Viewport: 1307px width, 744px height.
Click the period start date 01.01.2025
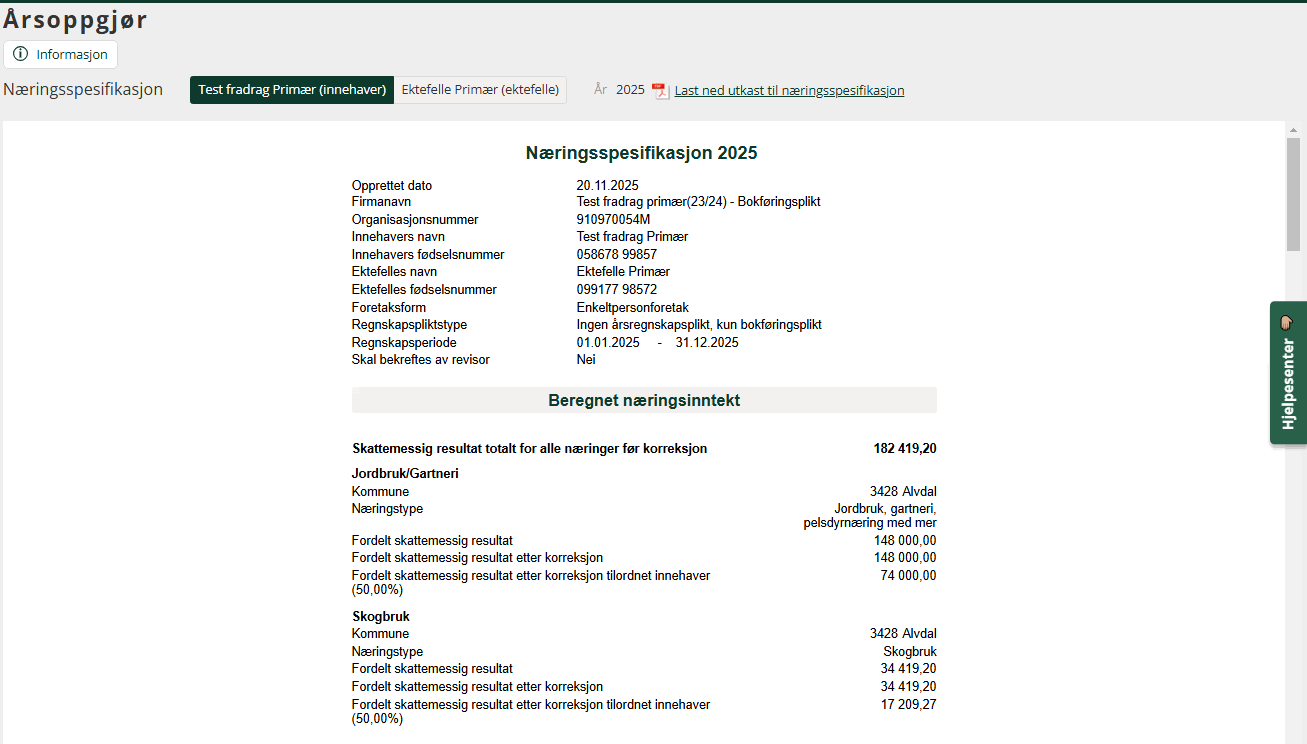608,343
